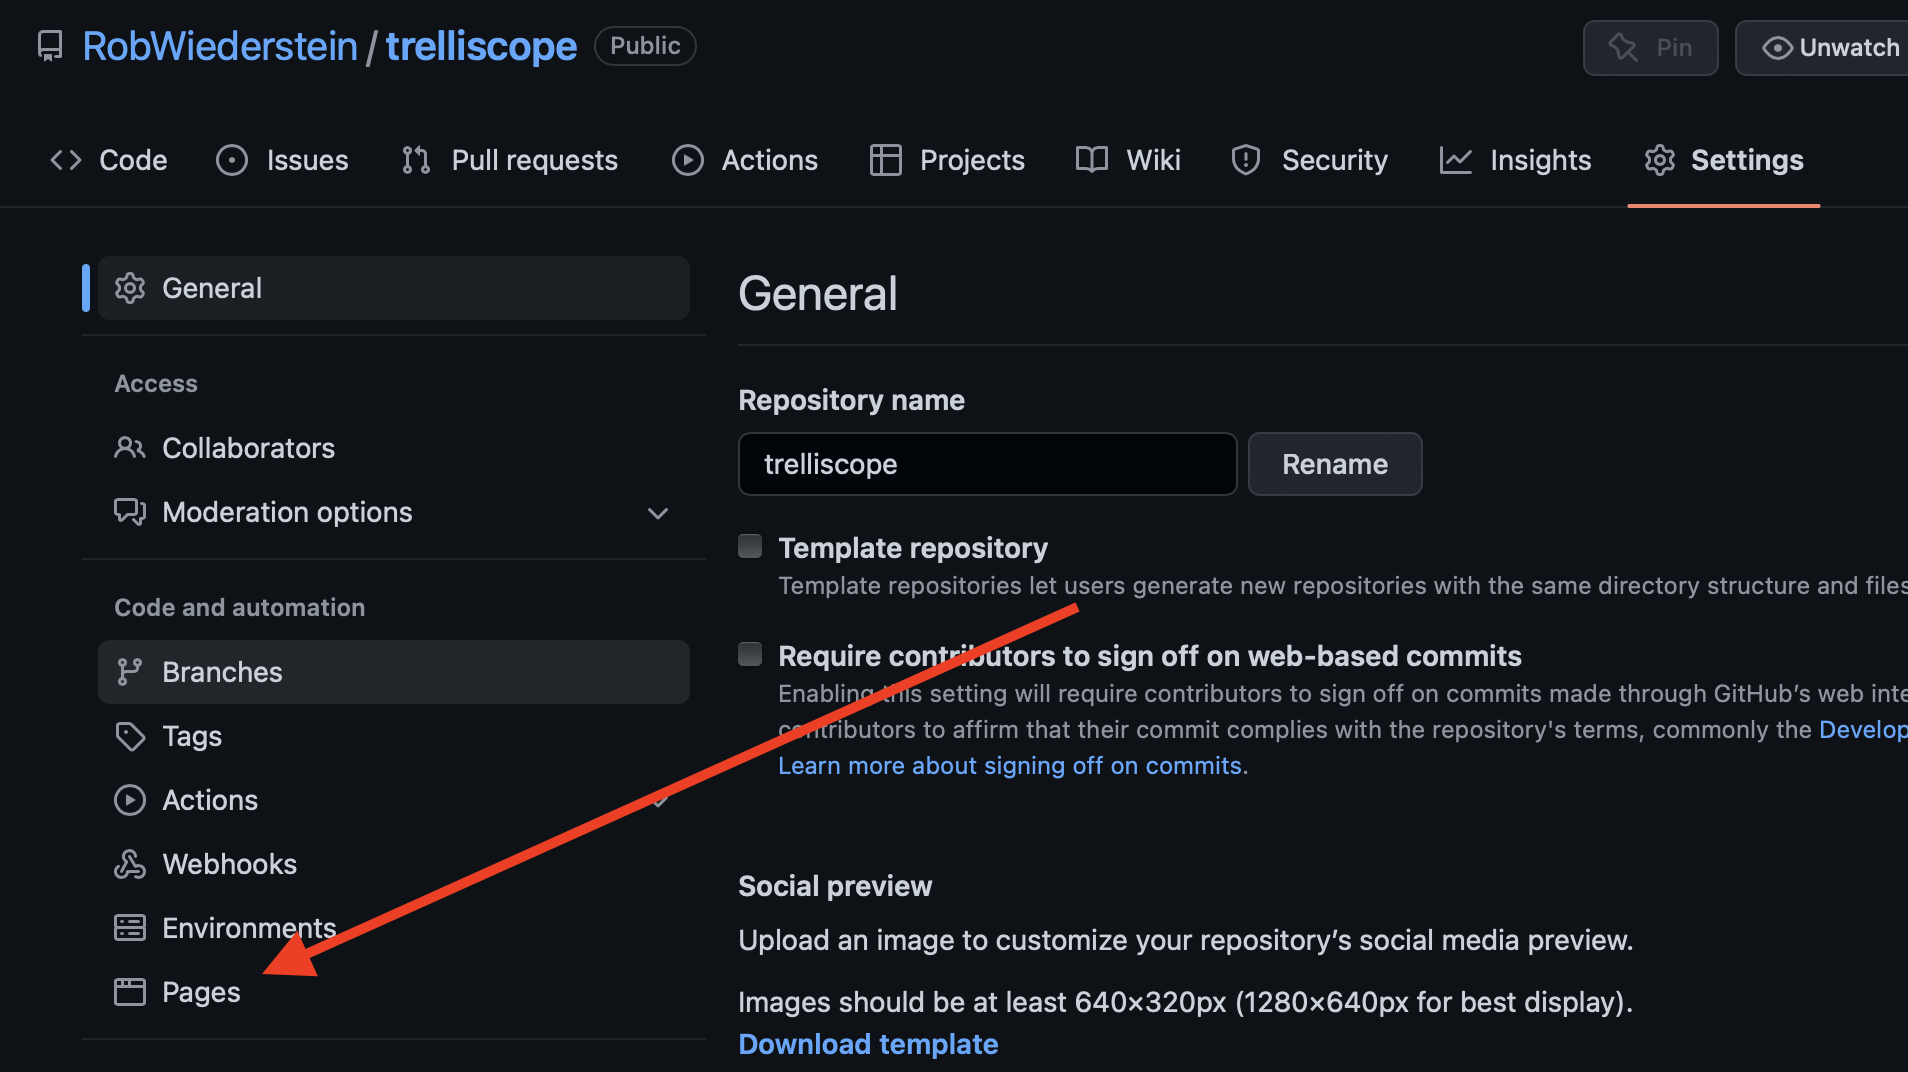Image resolution: width=1908 pixels, height=1072 pixels.
Task: Select Branches in the sidebar
Action: point(394,672)
